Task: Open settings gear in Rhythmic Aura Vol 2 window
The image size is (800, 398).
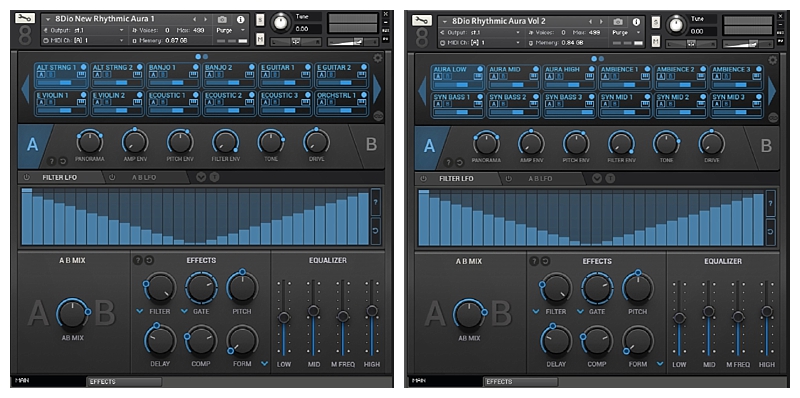Action: click(x=772, y=60)
